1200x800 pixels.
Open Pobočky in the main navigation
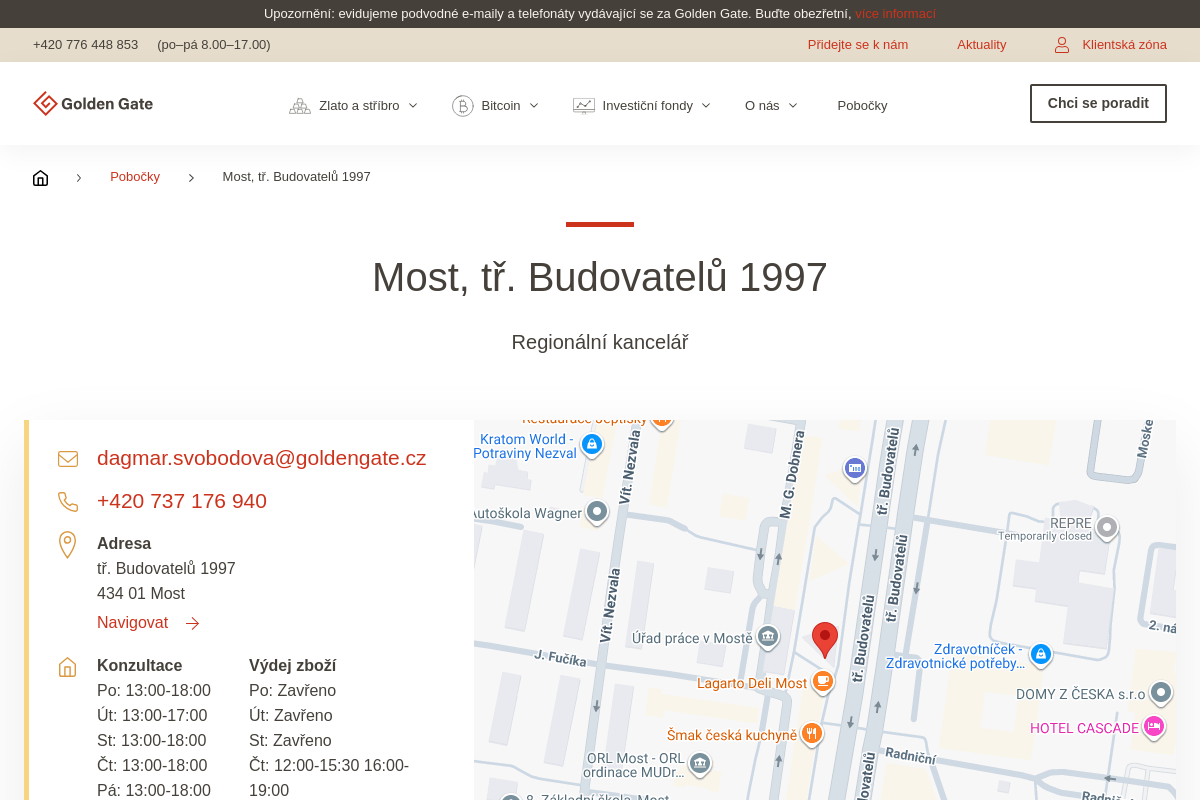click(862, 106)
